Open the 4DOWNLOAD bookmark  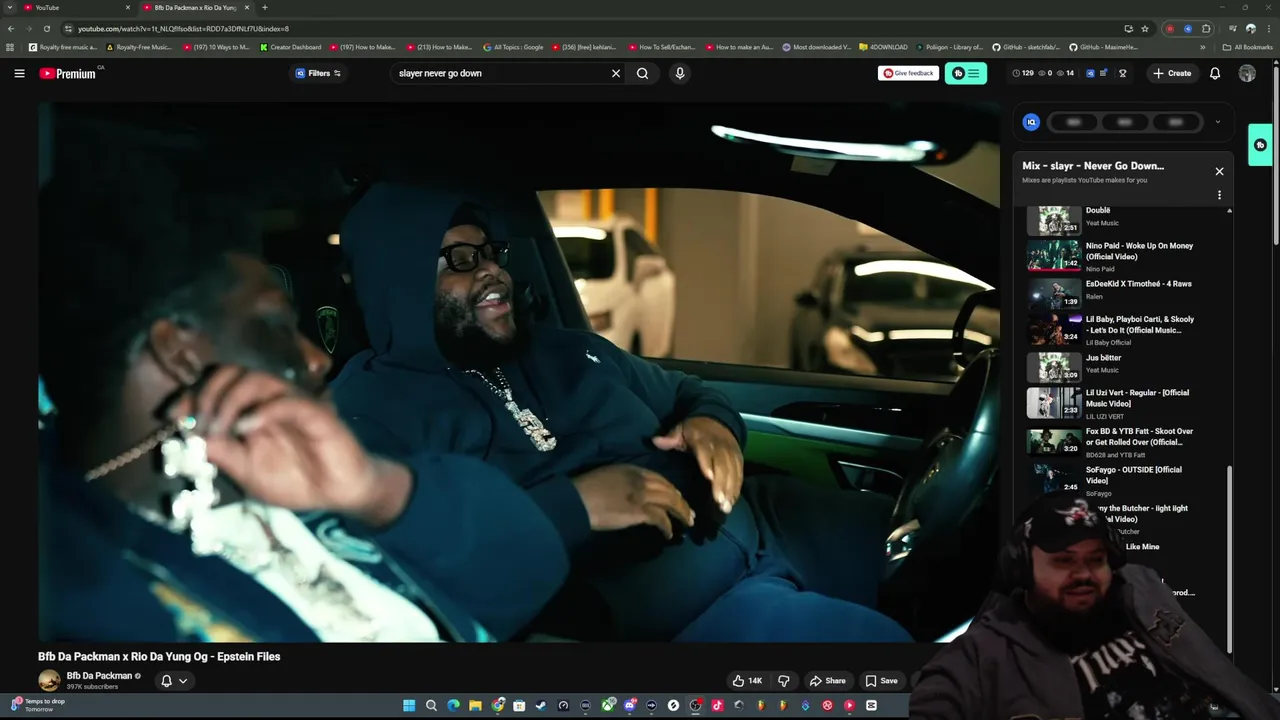[884, 47]
